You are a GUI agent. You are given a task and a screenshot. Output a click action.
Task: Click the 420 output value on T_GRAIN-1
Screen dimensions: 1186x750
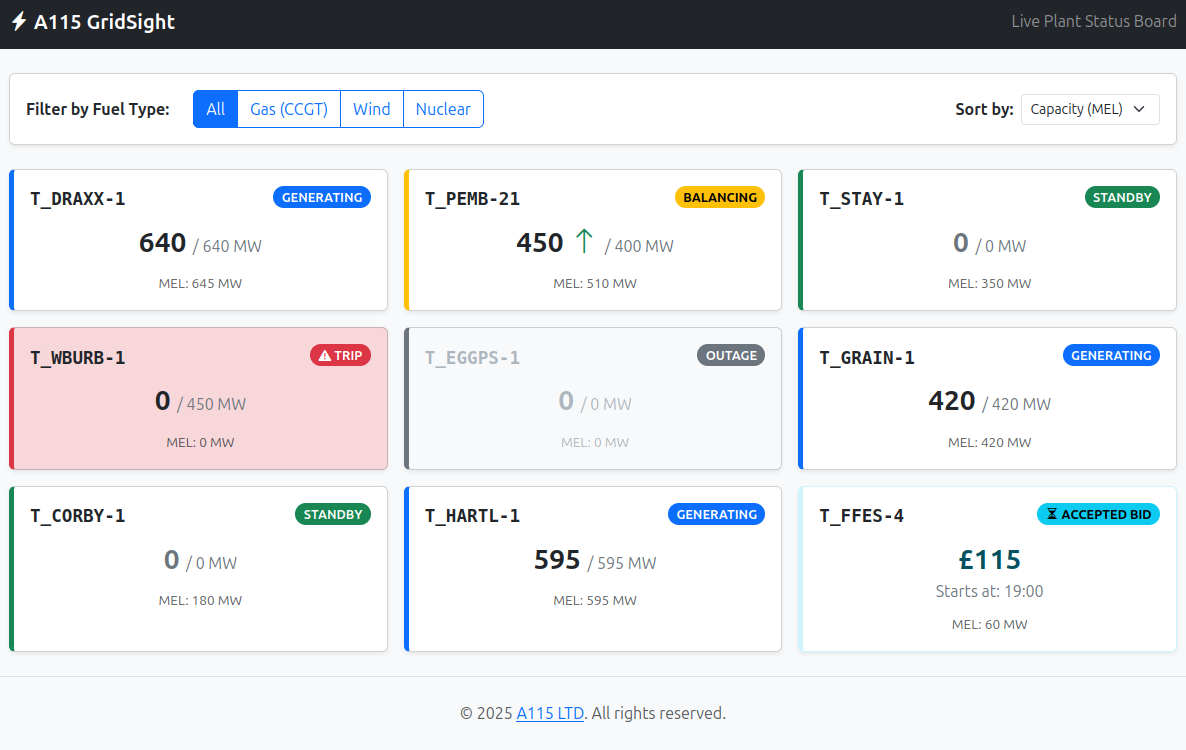(952, 401)
